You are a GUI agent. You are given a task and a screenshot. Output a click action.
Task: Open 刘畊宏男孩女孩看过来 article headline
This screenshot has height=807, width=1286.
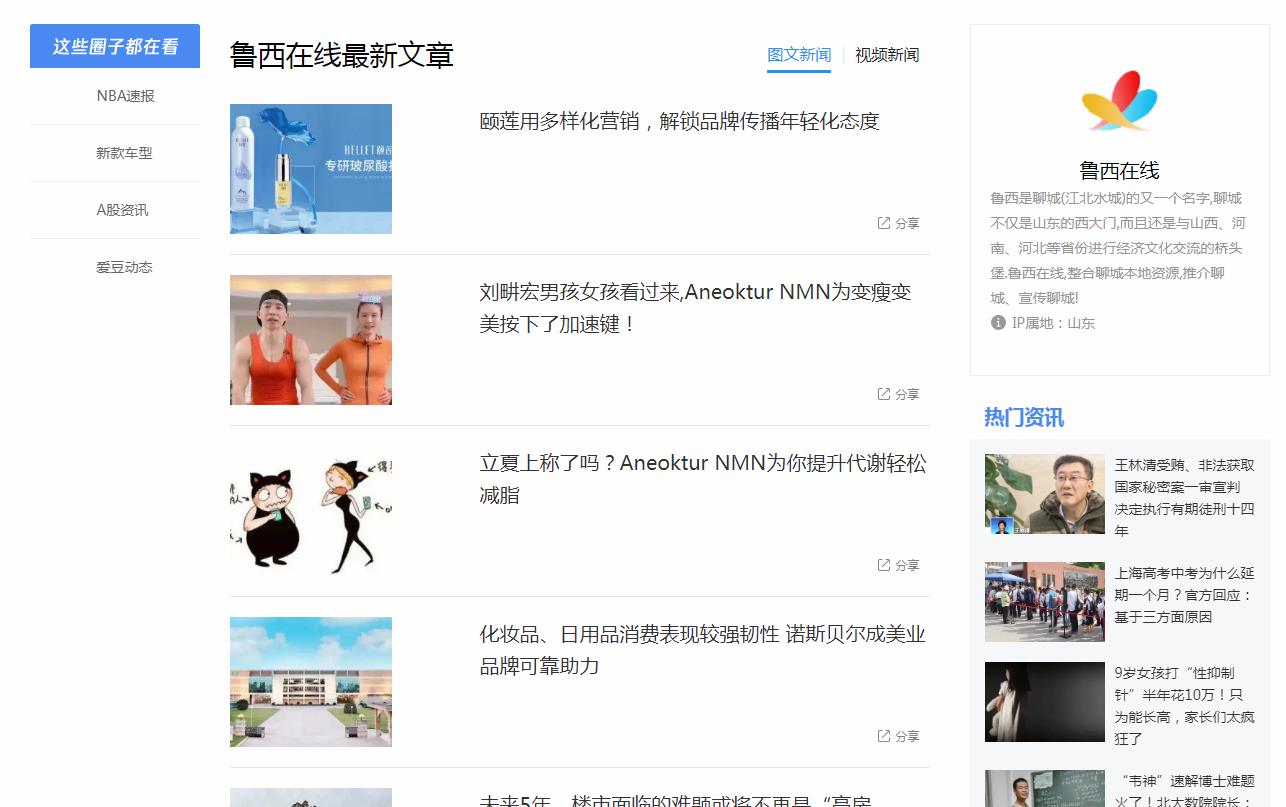click(x=696, y=308)
